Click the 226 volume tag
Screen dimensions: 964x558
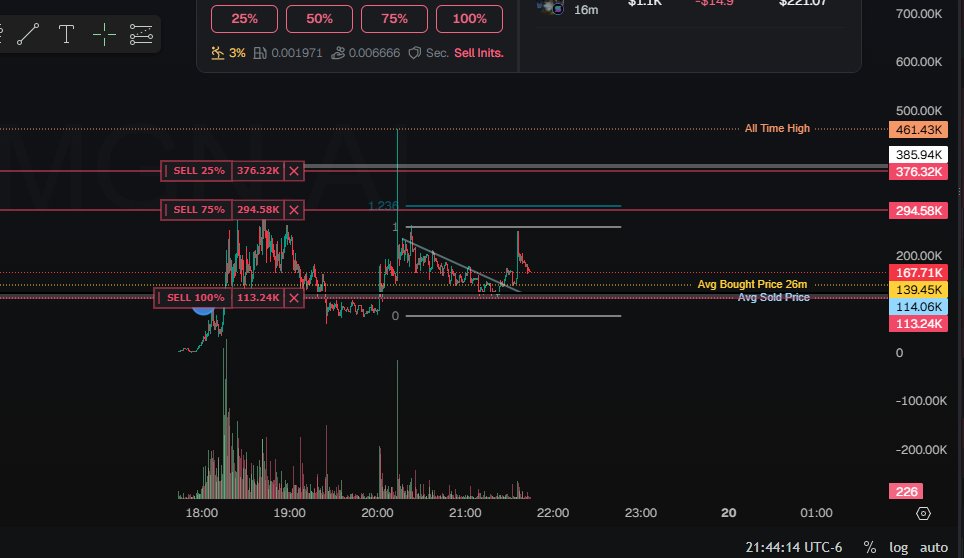tap(906, 492)
